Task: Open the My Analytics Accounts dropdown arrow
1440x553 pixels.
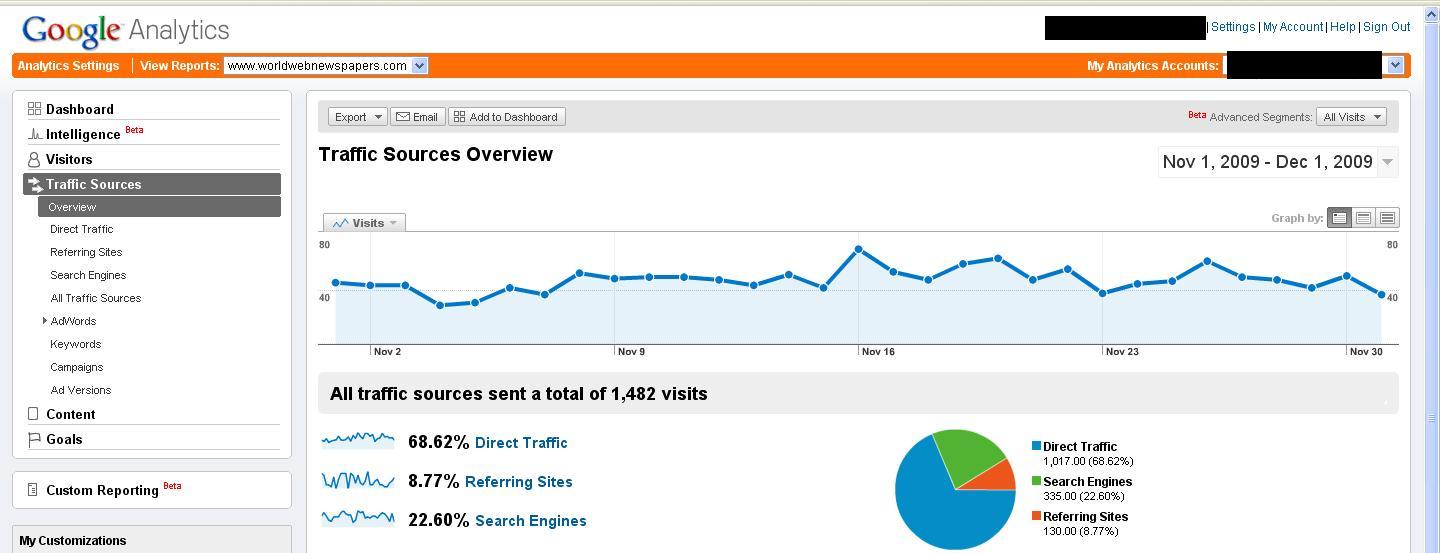Action: point(1395,65)
